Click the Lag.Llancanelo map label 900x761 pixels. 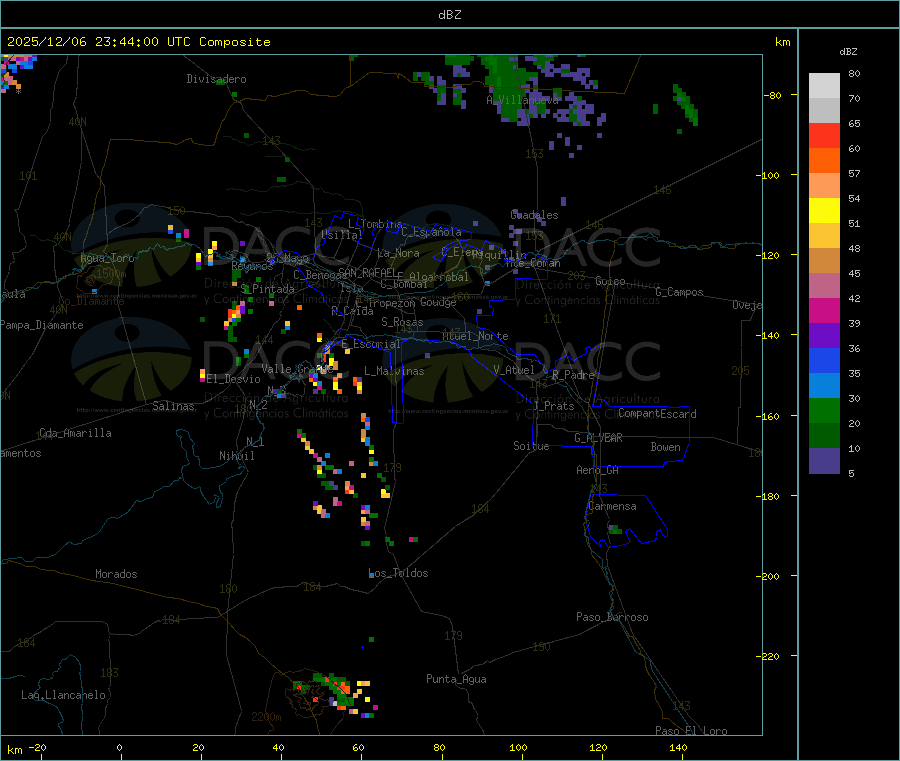point(63,695)
